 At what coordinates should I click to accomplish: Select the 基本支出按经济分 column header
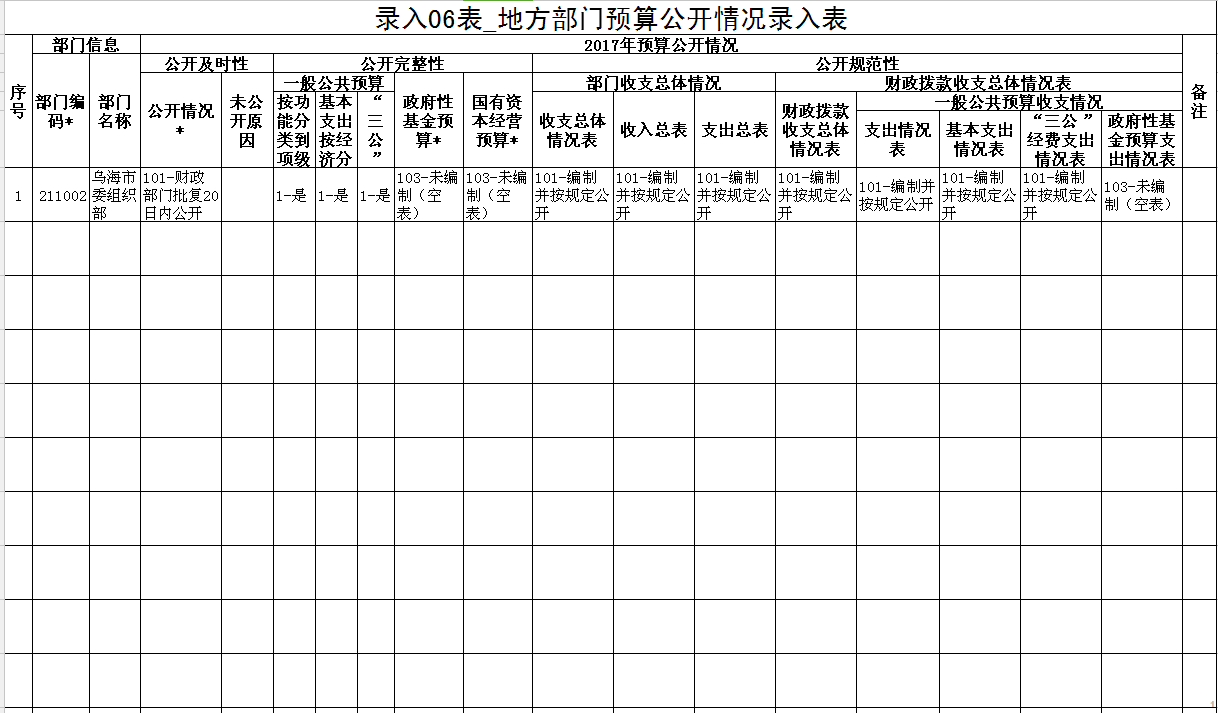pos(336,130)
